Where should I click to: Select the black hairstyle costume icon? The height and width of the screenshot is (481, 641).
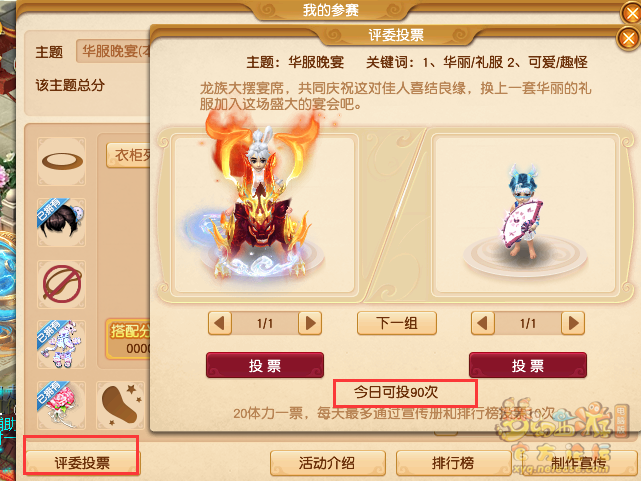62,222
